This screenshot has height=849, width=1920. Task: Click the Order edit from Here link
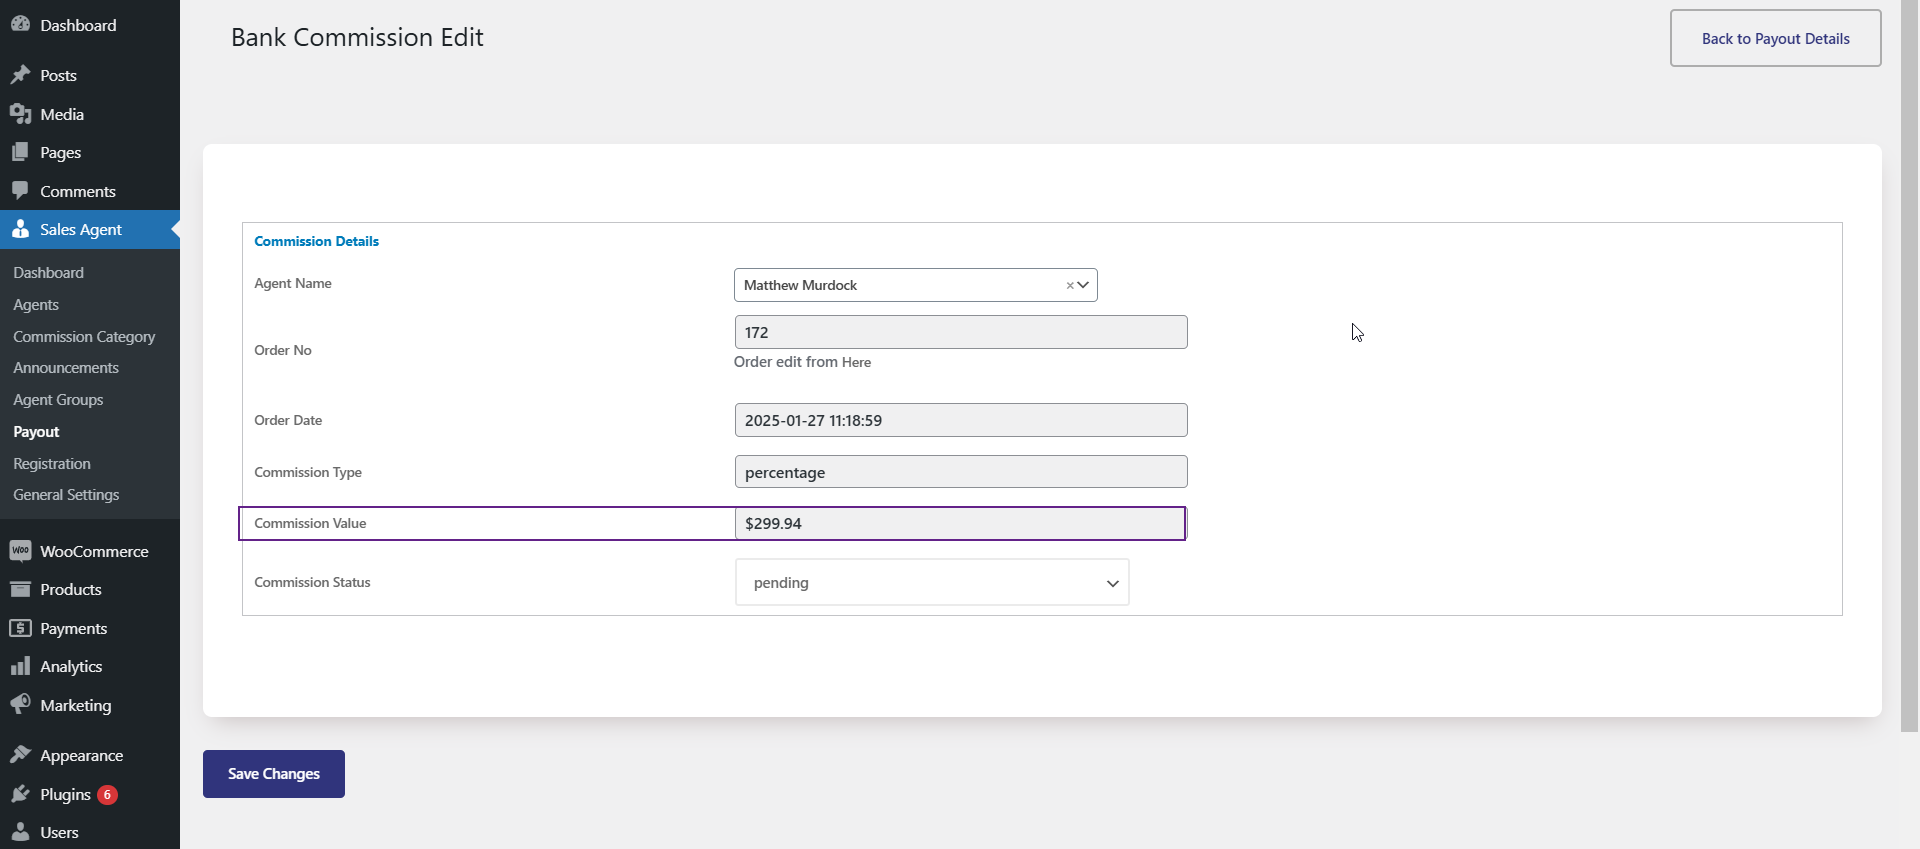point(856,362)
